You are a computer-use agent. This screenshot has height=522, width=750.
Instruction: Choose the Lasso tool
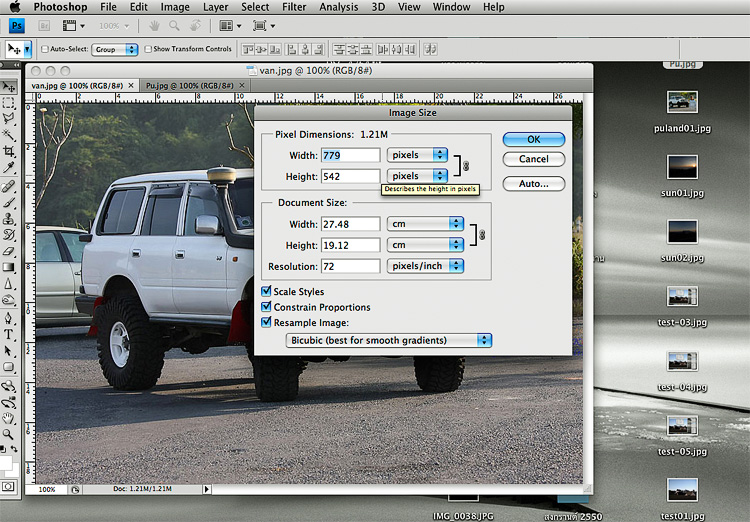pos(9,118)
